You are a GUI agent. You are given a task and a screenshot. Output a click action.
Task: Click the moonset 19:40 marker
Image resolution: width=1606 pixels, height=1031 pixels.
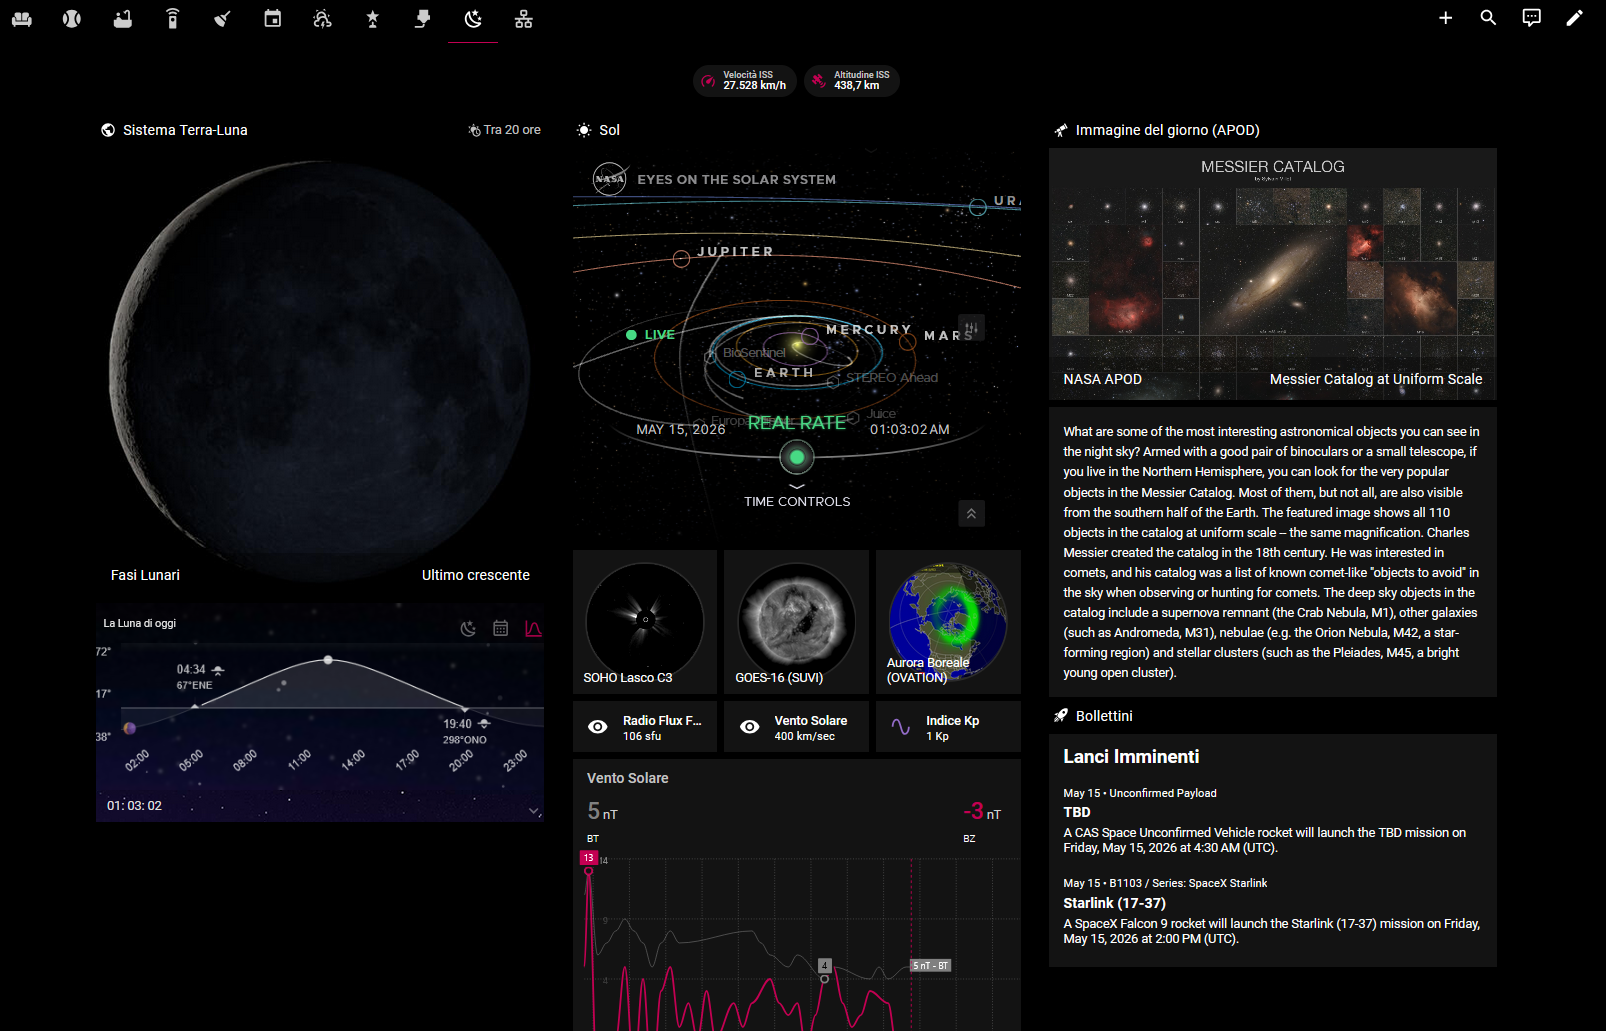coord(466,731)
